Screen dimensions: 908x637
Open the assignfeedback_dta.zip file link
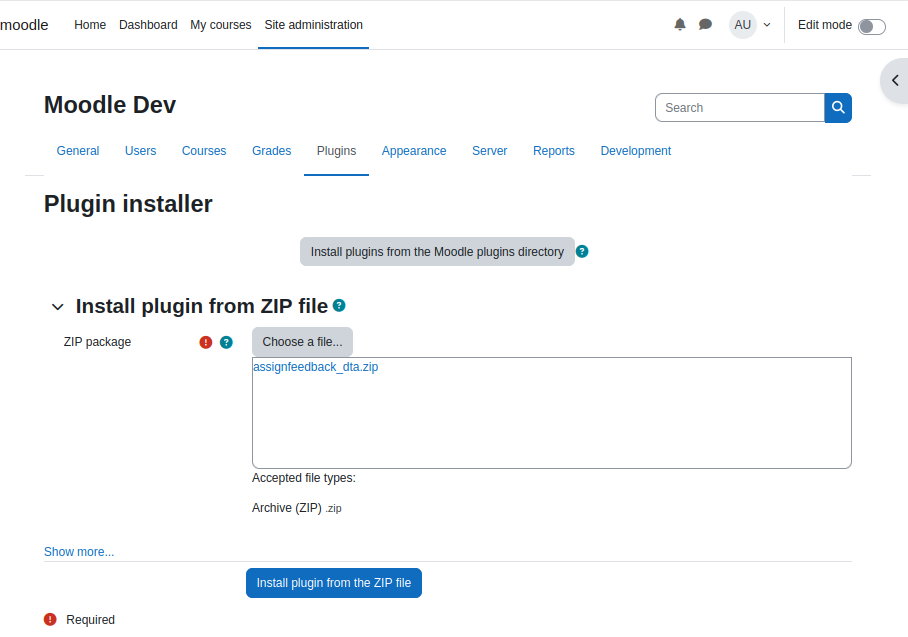tap(316, 367)
